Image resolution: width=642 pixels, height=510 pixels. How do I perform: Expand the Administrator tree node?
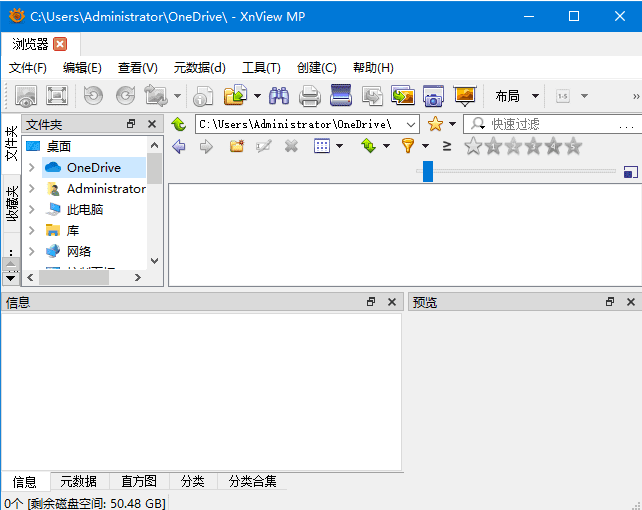tap(32, 188)
